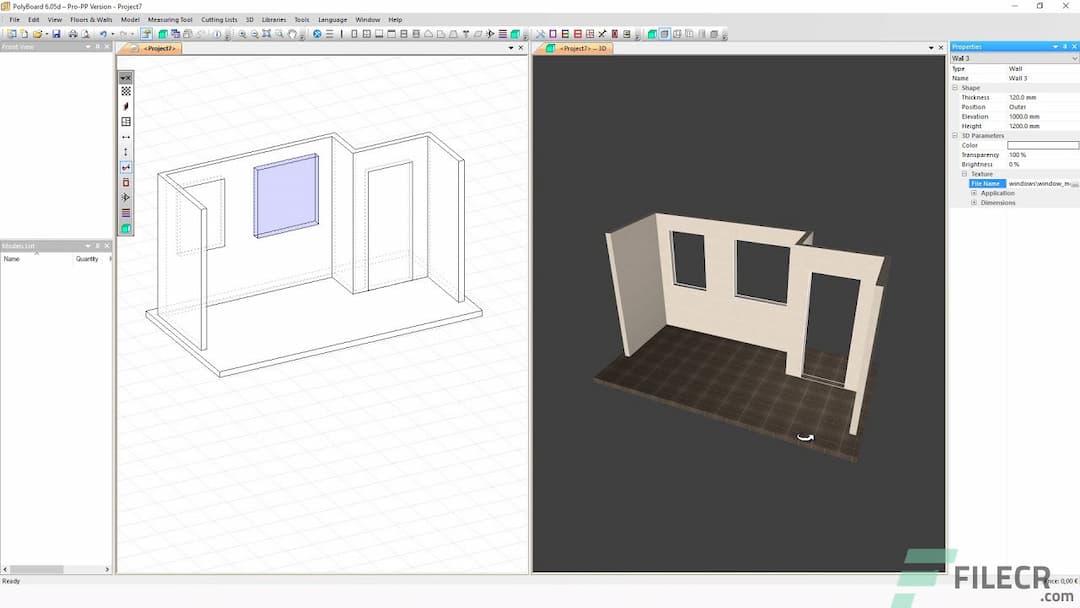Screen dimensions: 1080x608
Task: Click the undo icon in the main toolbar
Action: [x=103, y=32]
